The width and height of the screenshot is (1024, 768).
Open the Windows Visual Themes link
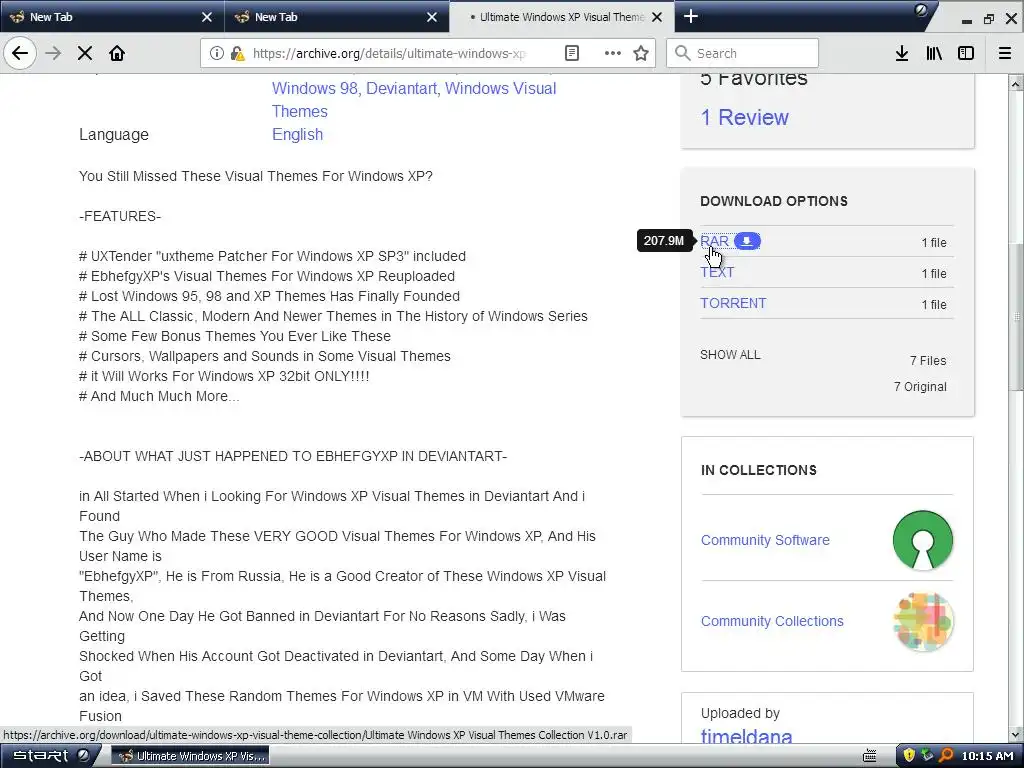pos(414,100)
